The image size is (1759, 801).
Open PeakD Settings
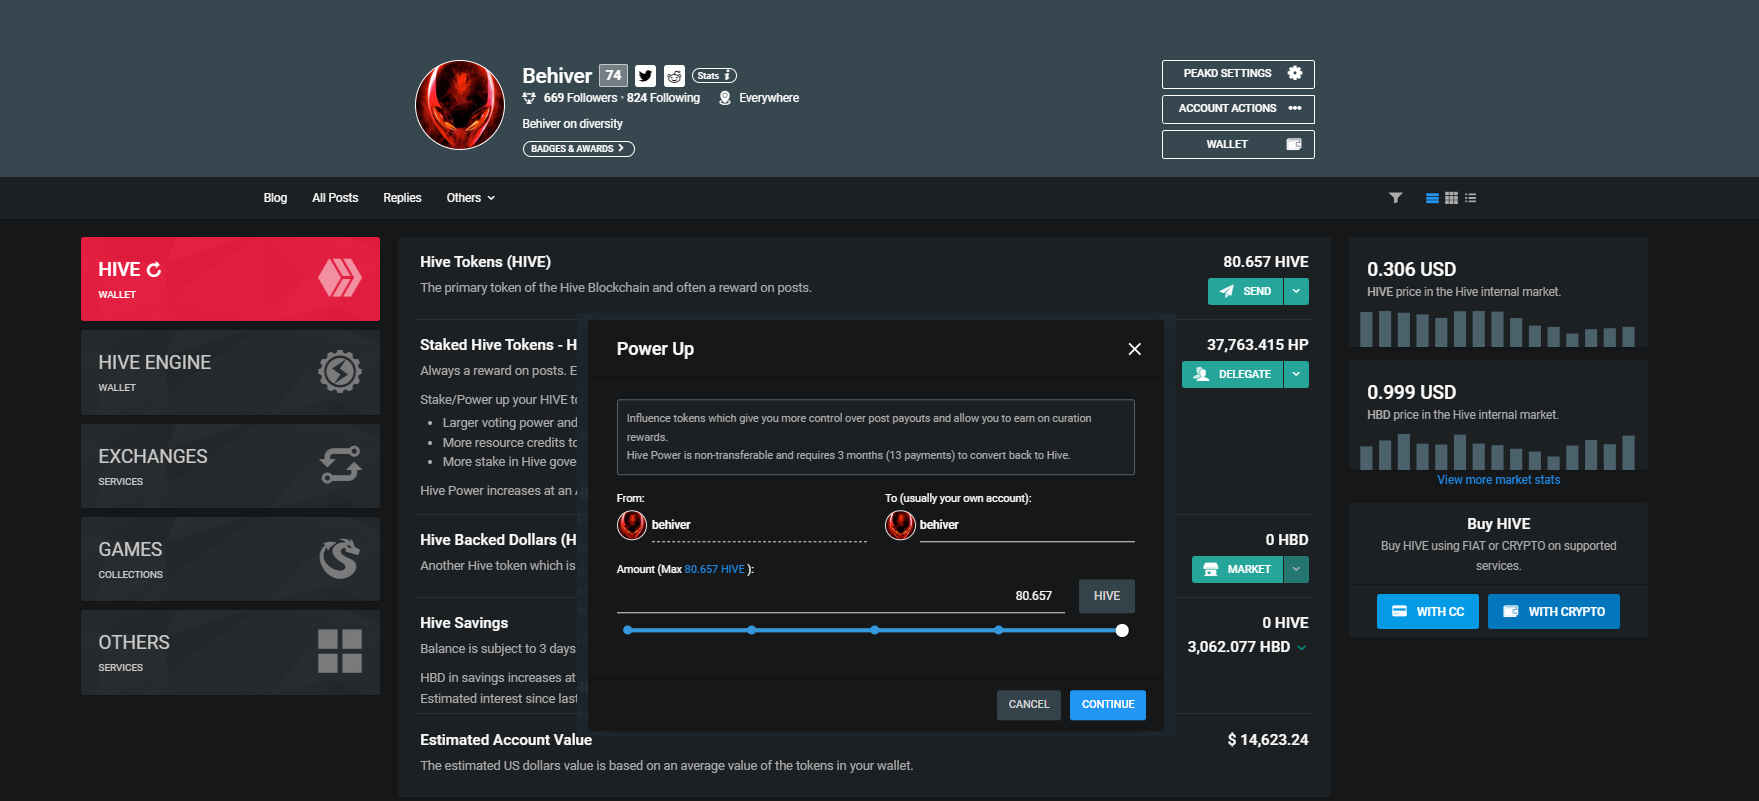pos(1238,74)
